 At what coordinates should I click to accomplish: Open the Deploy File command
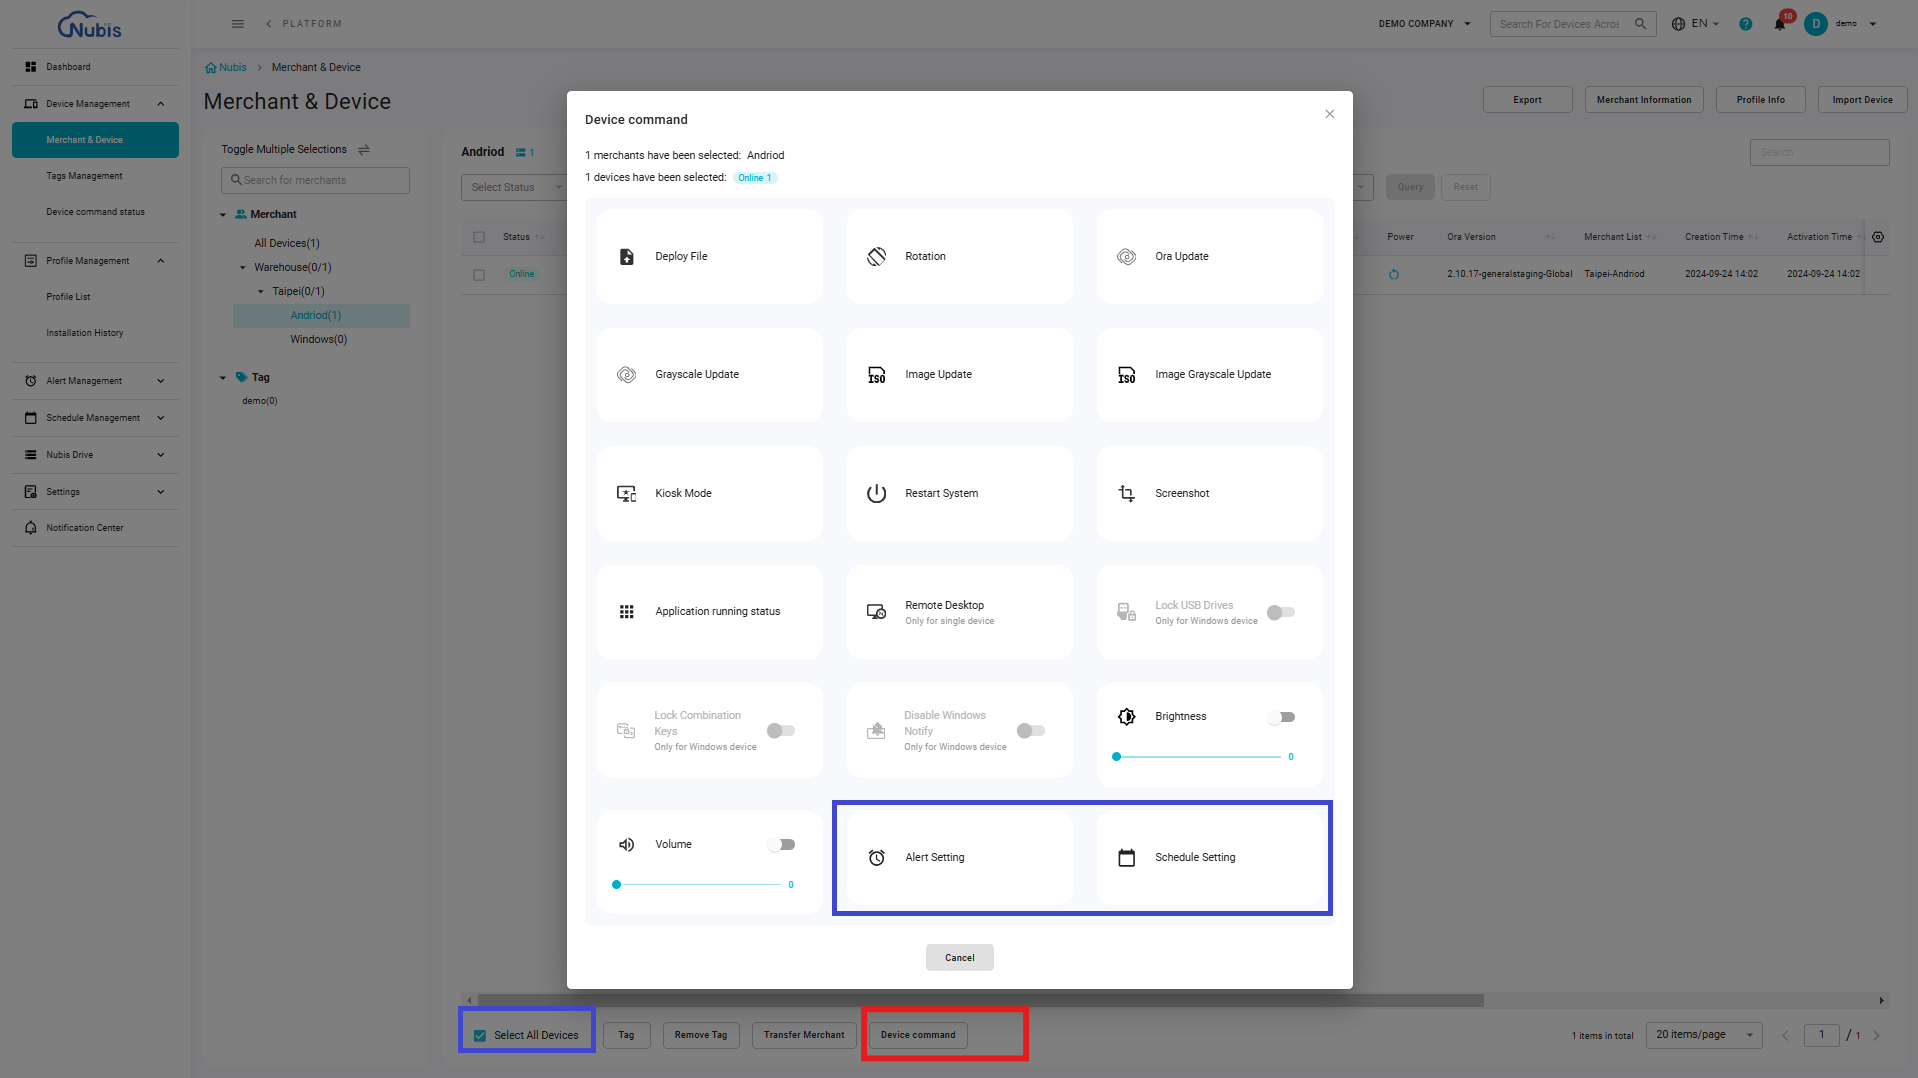(x=709, y=256)
